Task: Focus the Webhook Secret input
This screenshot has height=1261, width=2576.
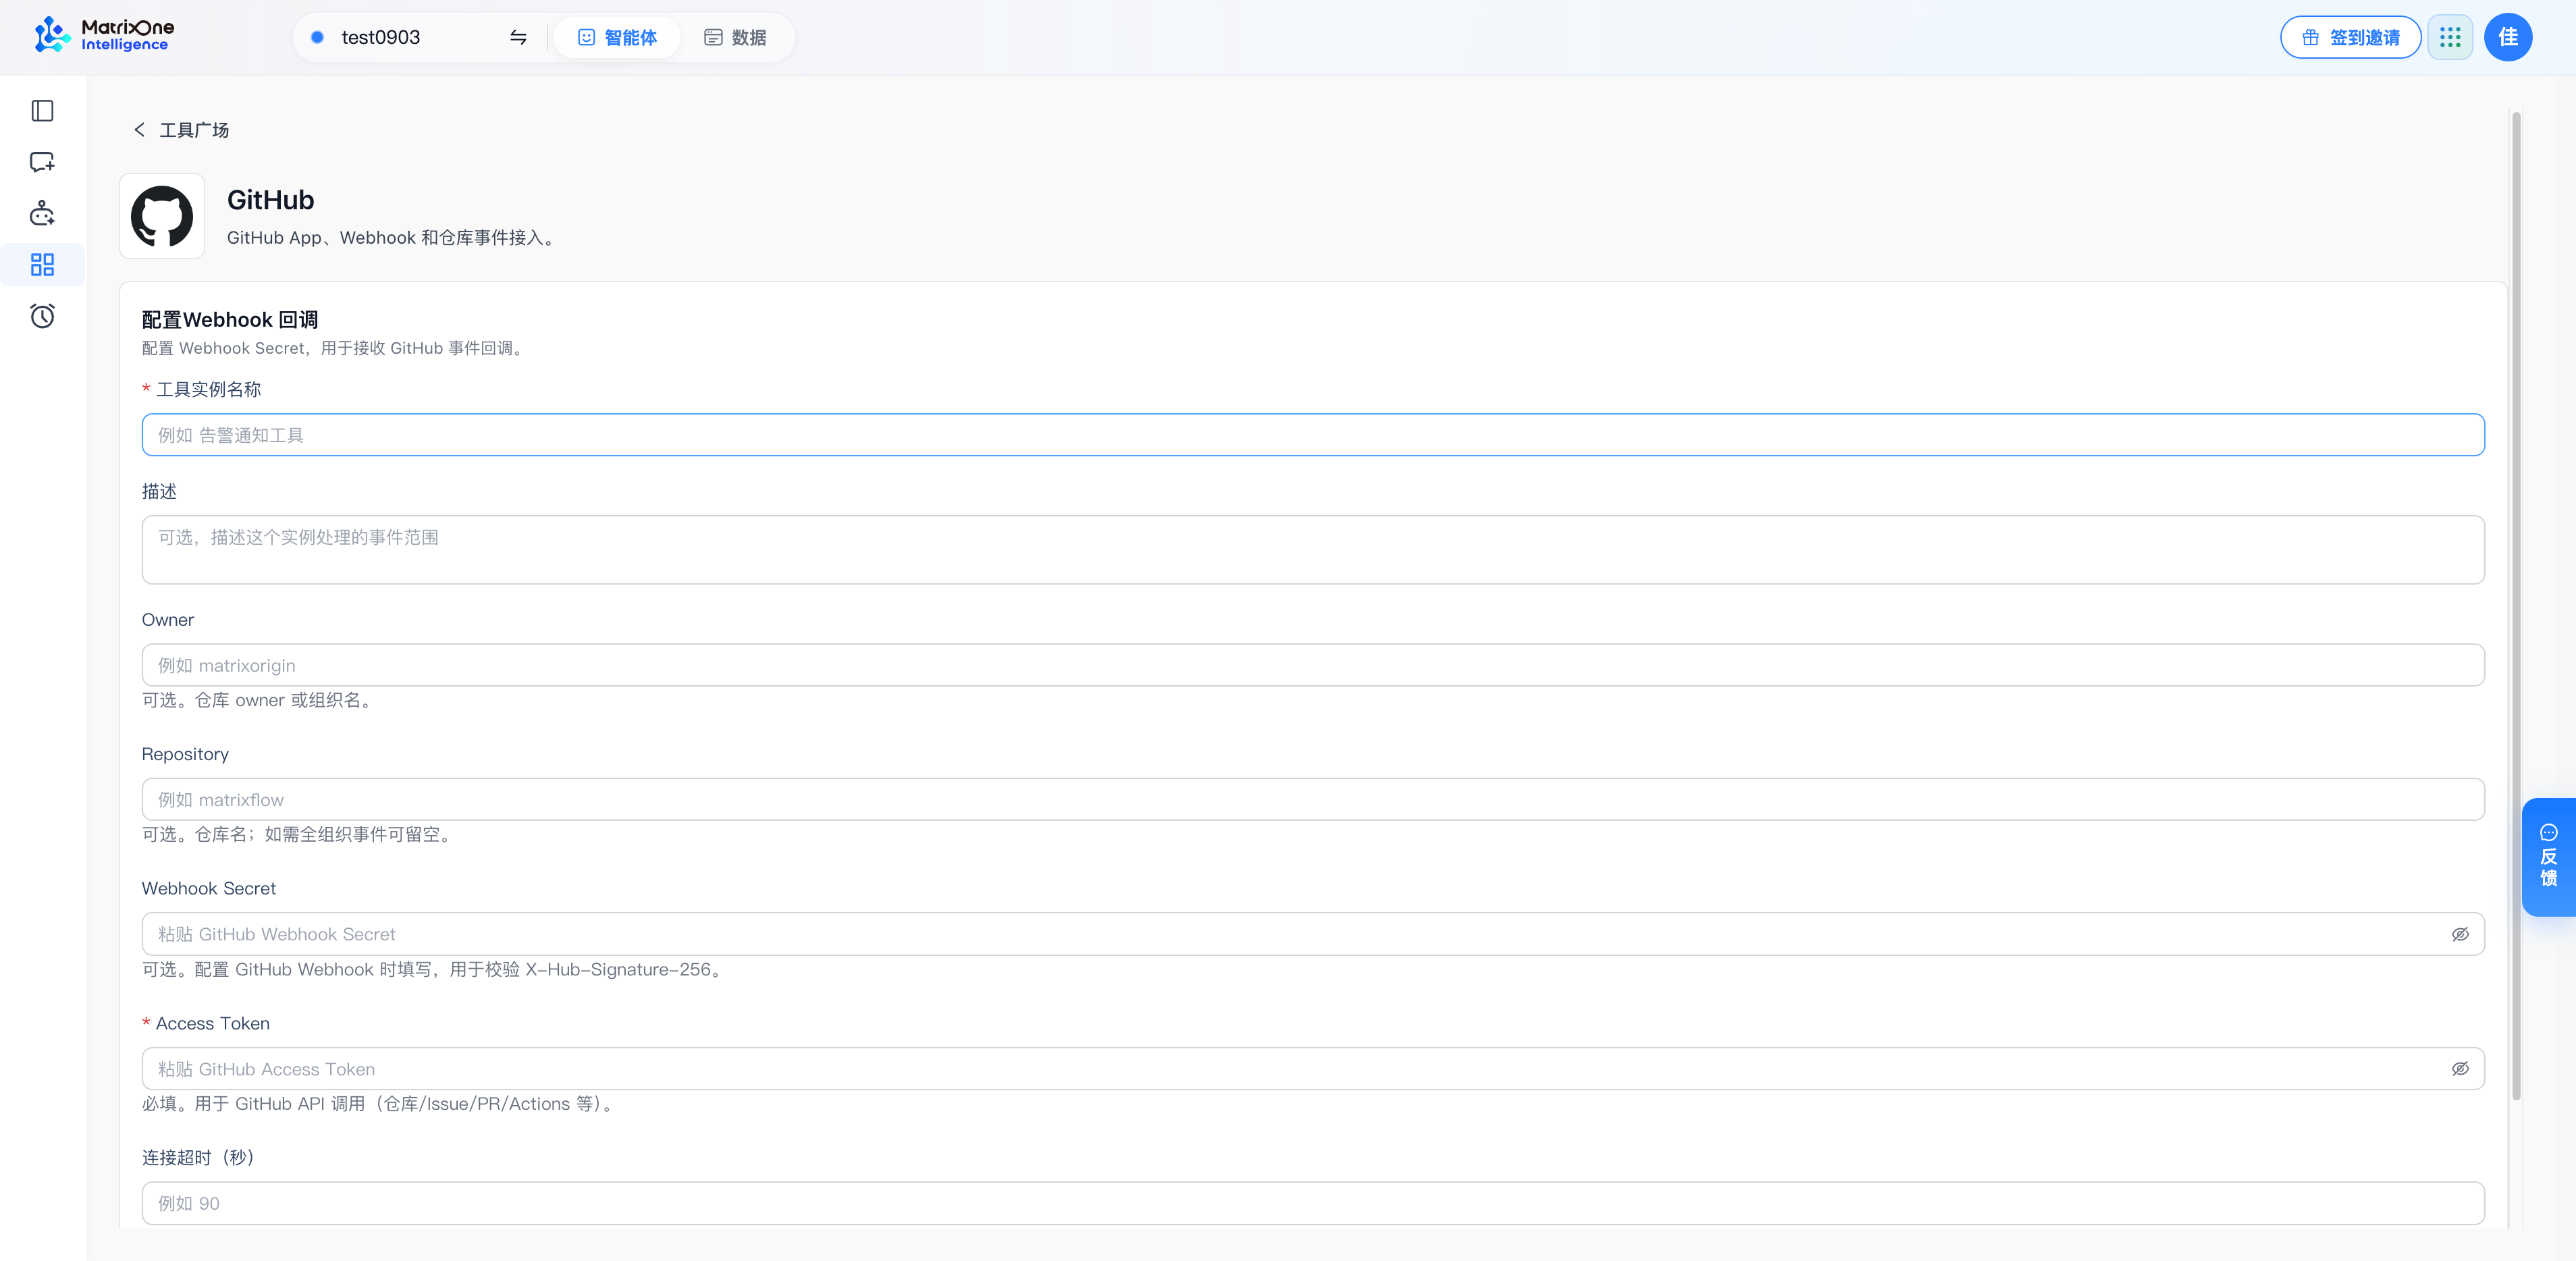Action: [1313, 934]
